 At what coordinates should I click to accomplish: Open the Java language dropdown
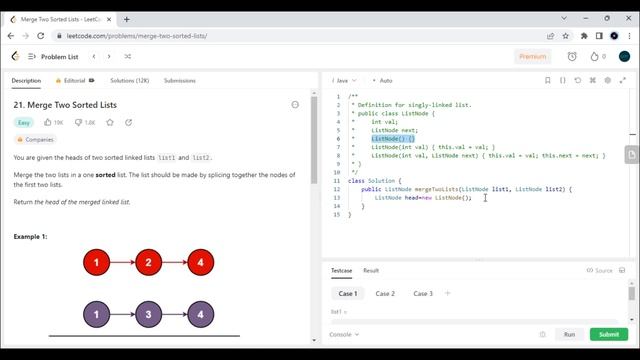coord(344,81)
